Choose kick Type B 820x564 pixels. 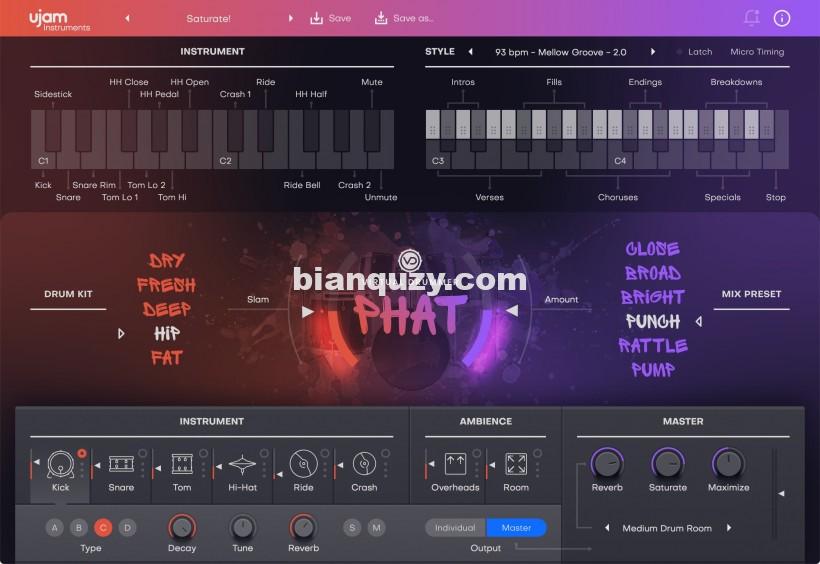coord(79,527)
